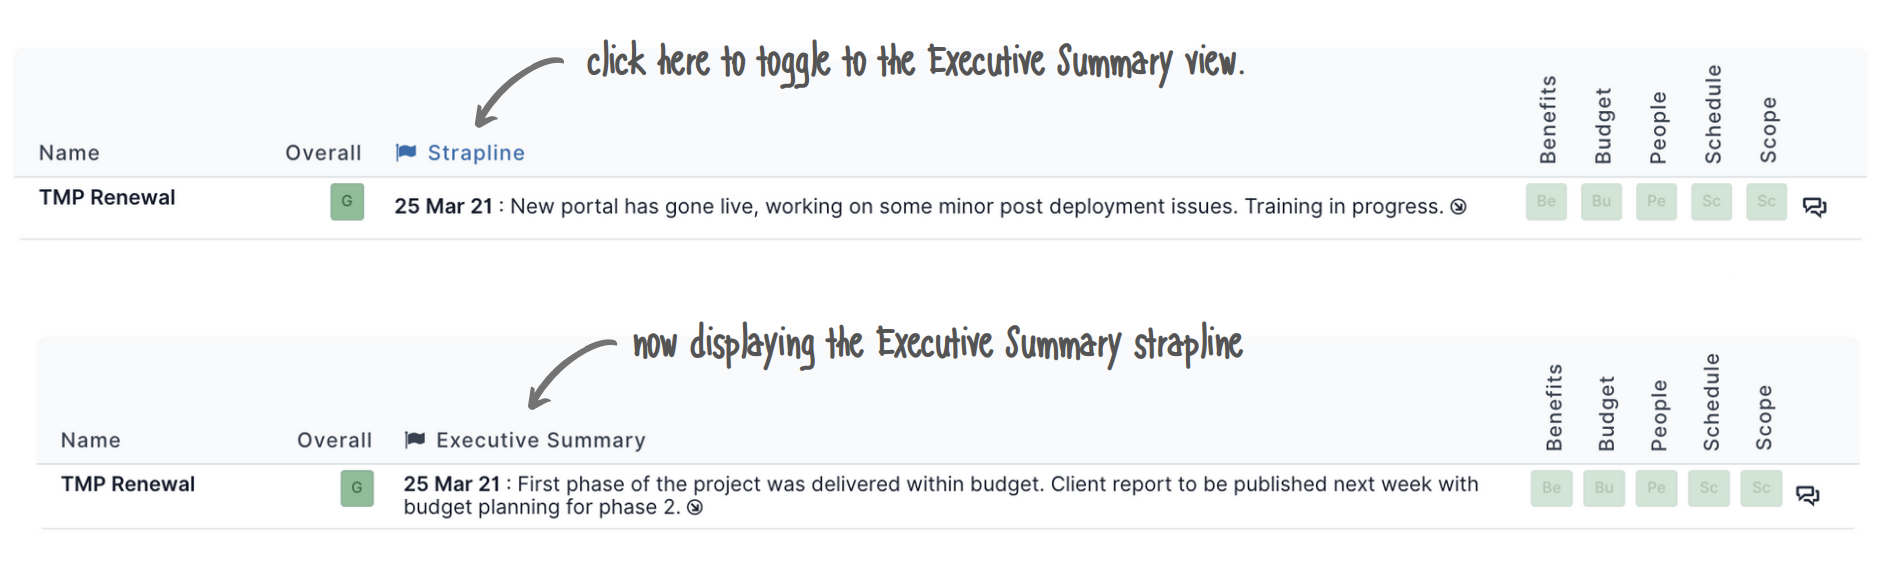Open comments icon in top TMP Renewal row
1886x576 pixels.
tap(1814, 207)
